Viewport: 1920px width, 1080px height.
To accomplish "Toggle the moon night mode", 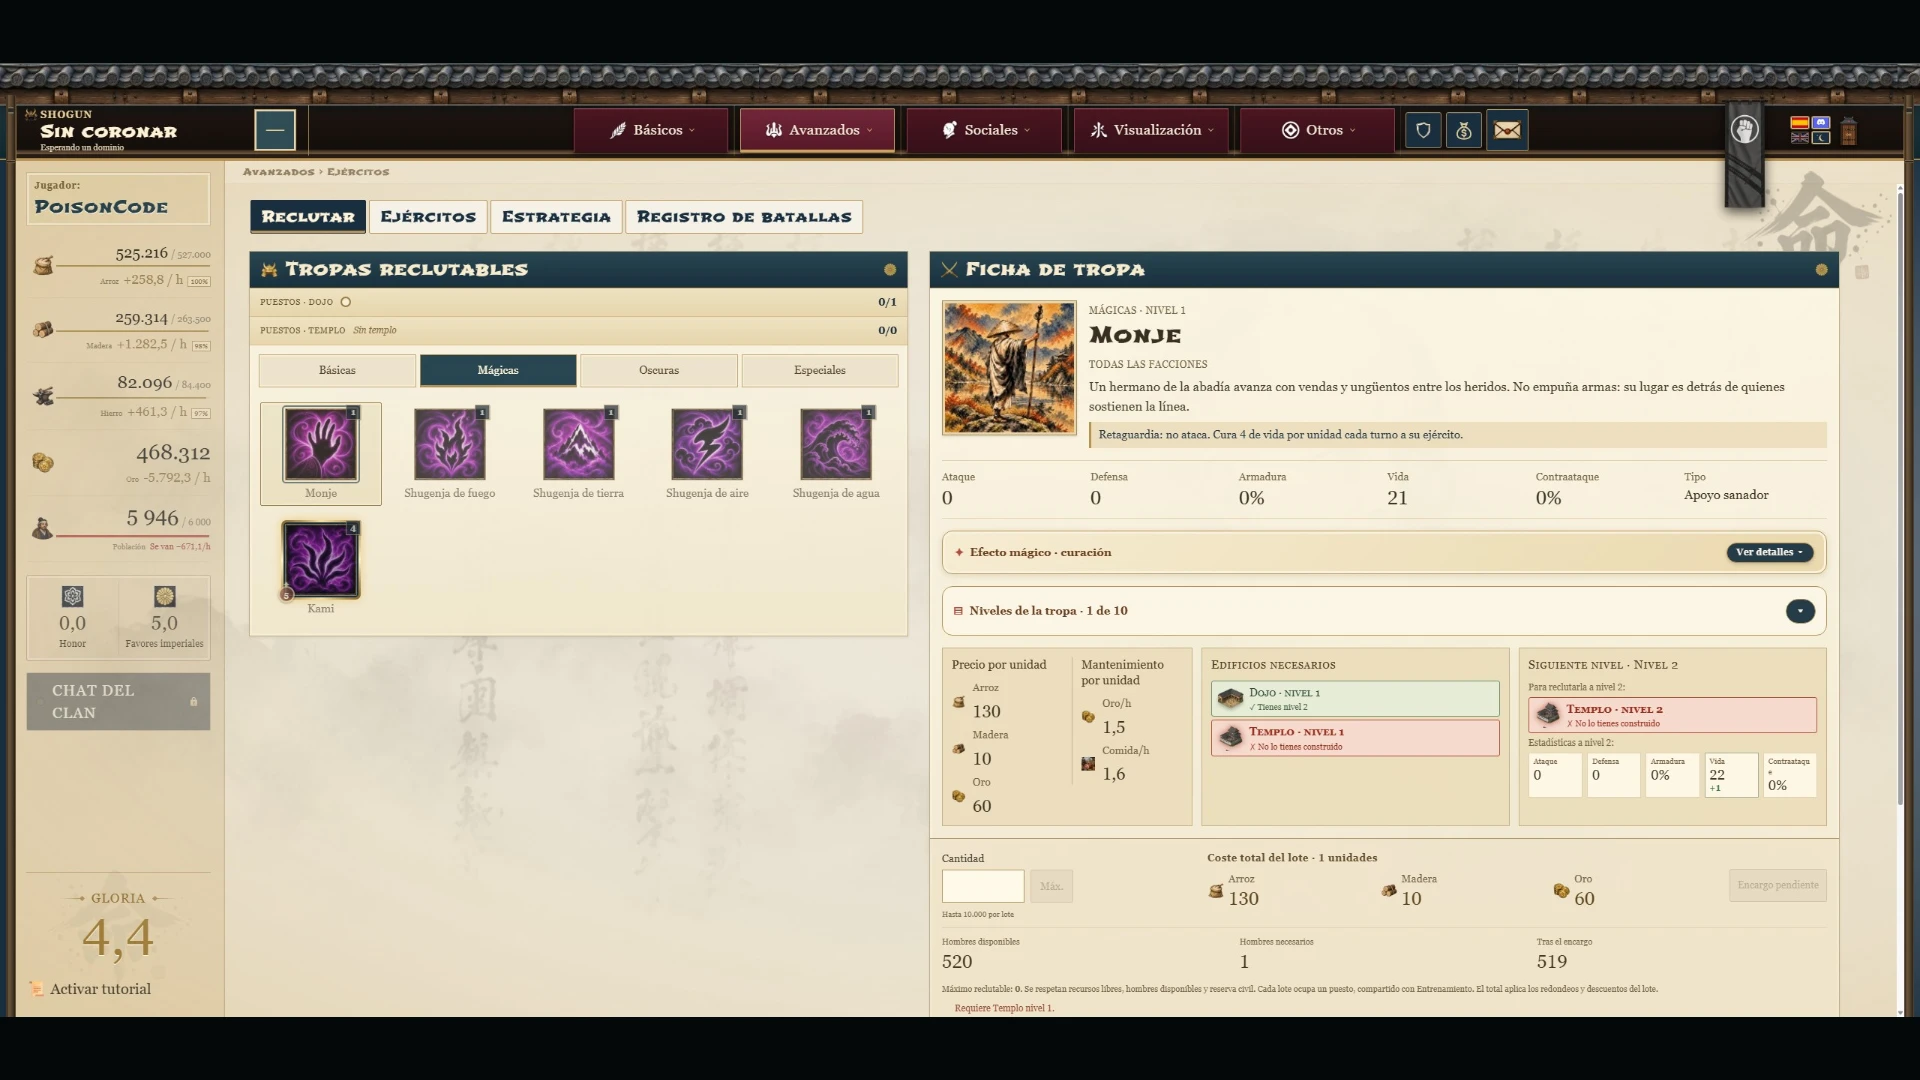I will [1821, 138].
